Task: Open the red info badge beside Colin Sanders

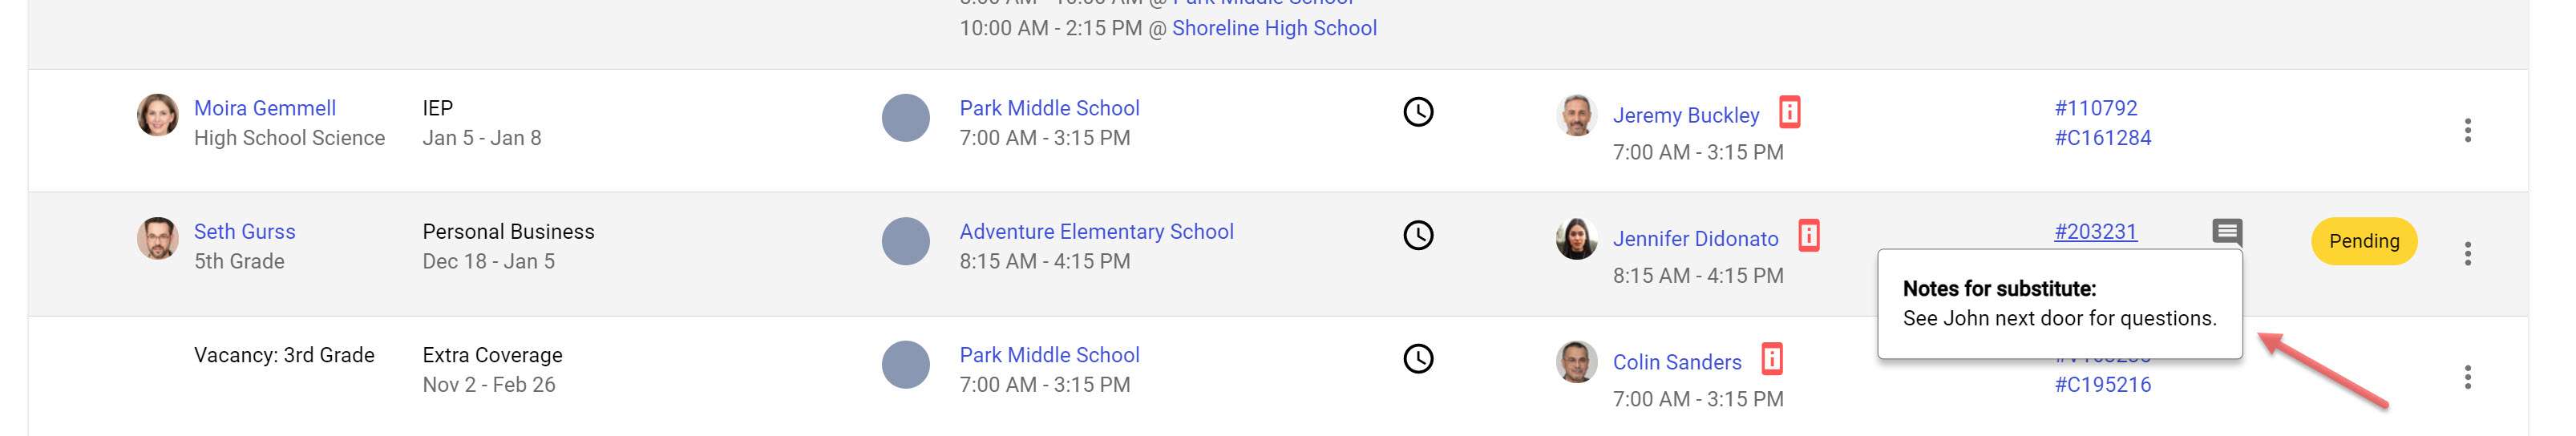Action: point(1772,359)
